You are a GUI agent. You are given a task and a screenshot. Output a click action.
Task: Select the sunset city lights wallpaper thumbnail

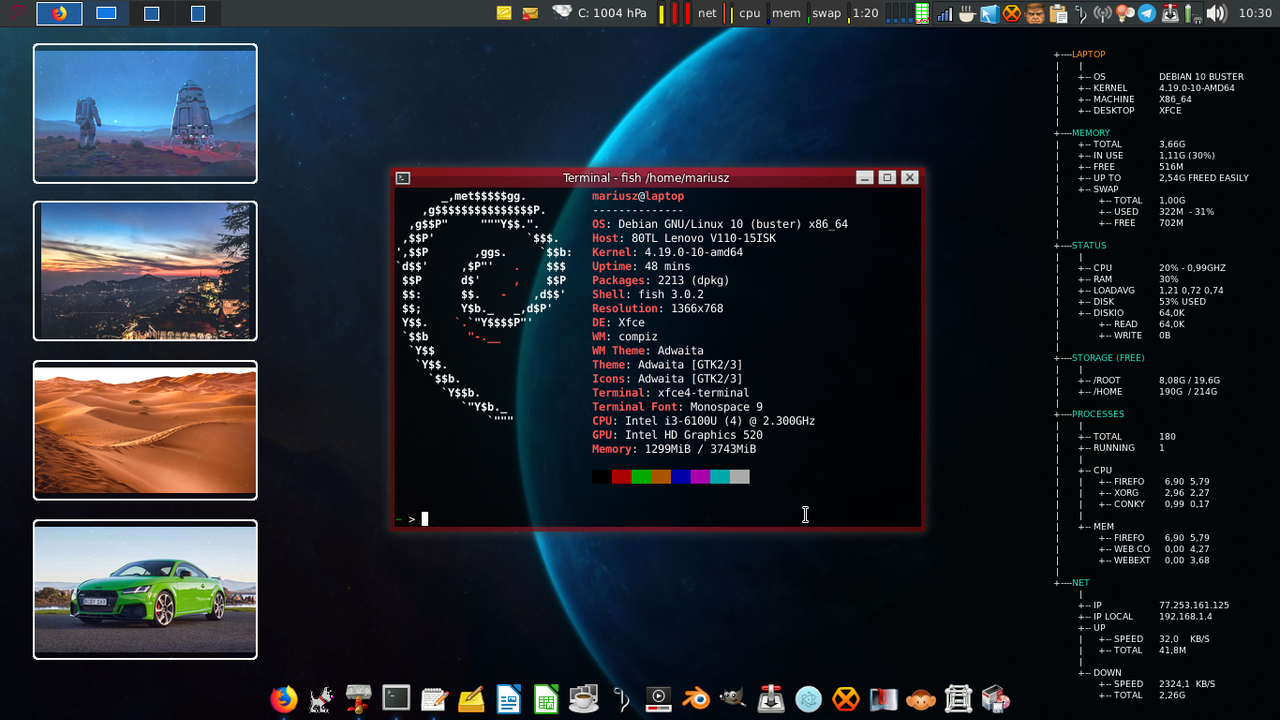click(x=145, y=271)
